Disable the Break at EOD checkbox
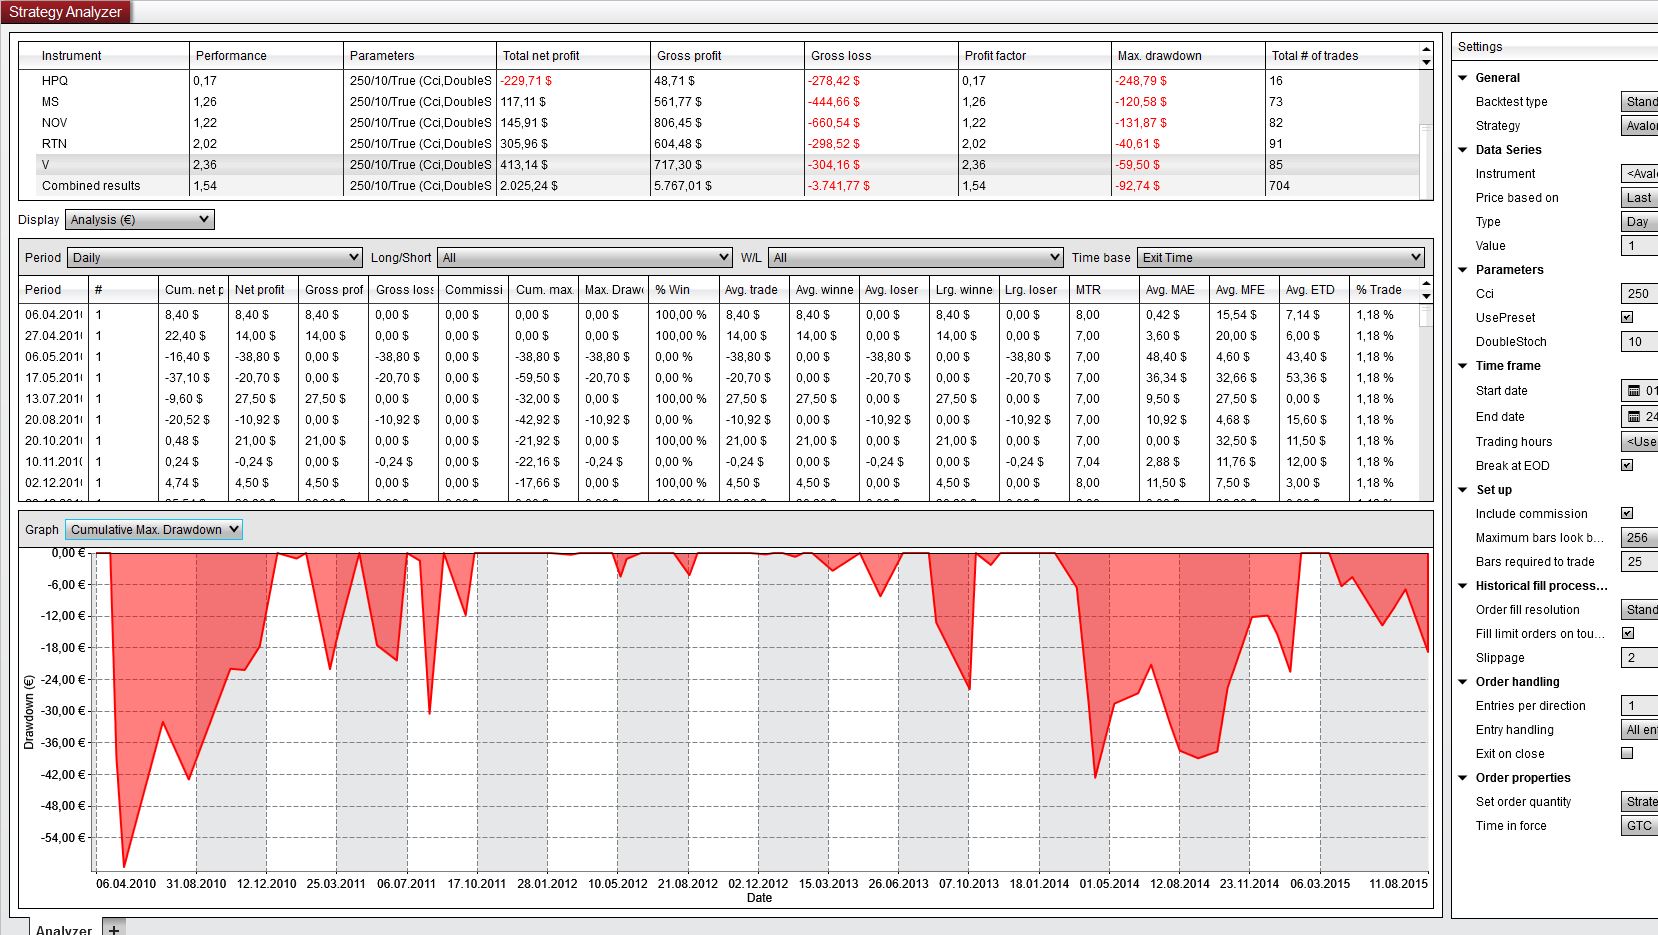The height and width of the screenshot is (935, 1658). pos(1627,466)
